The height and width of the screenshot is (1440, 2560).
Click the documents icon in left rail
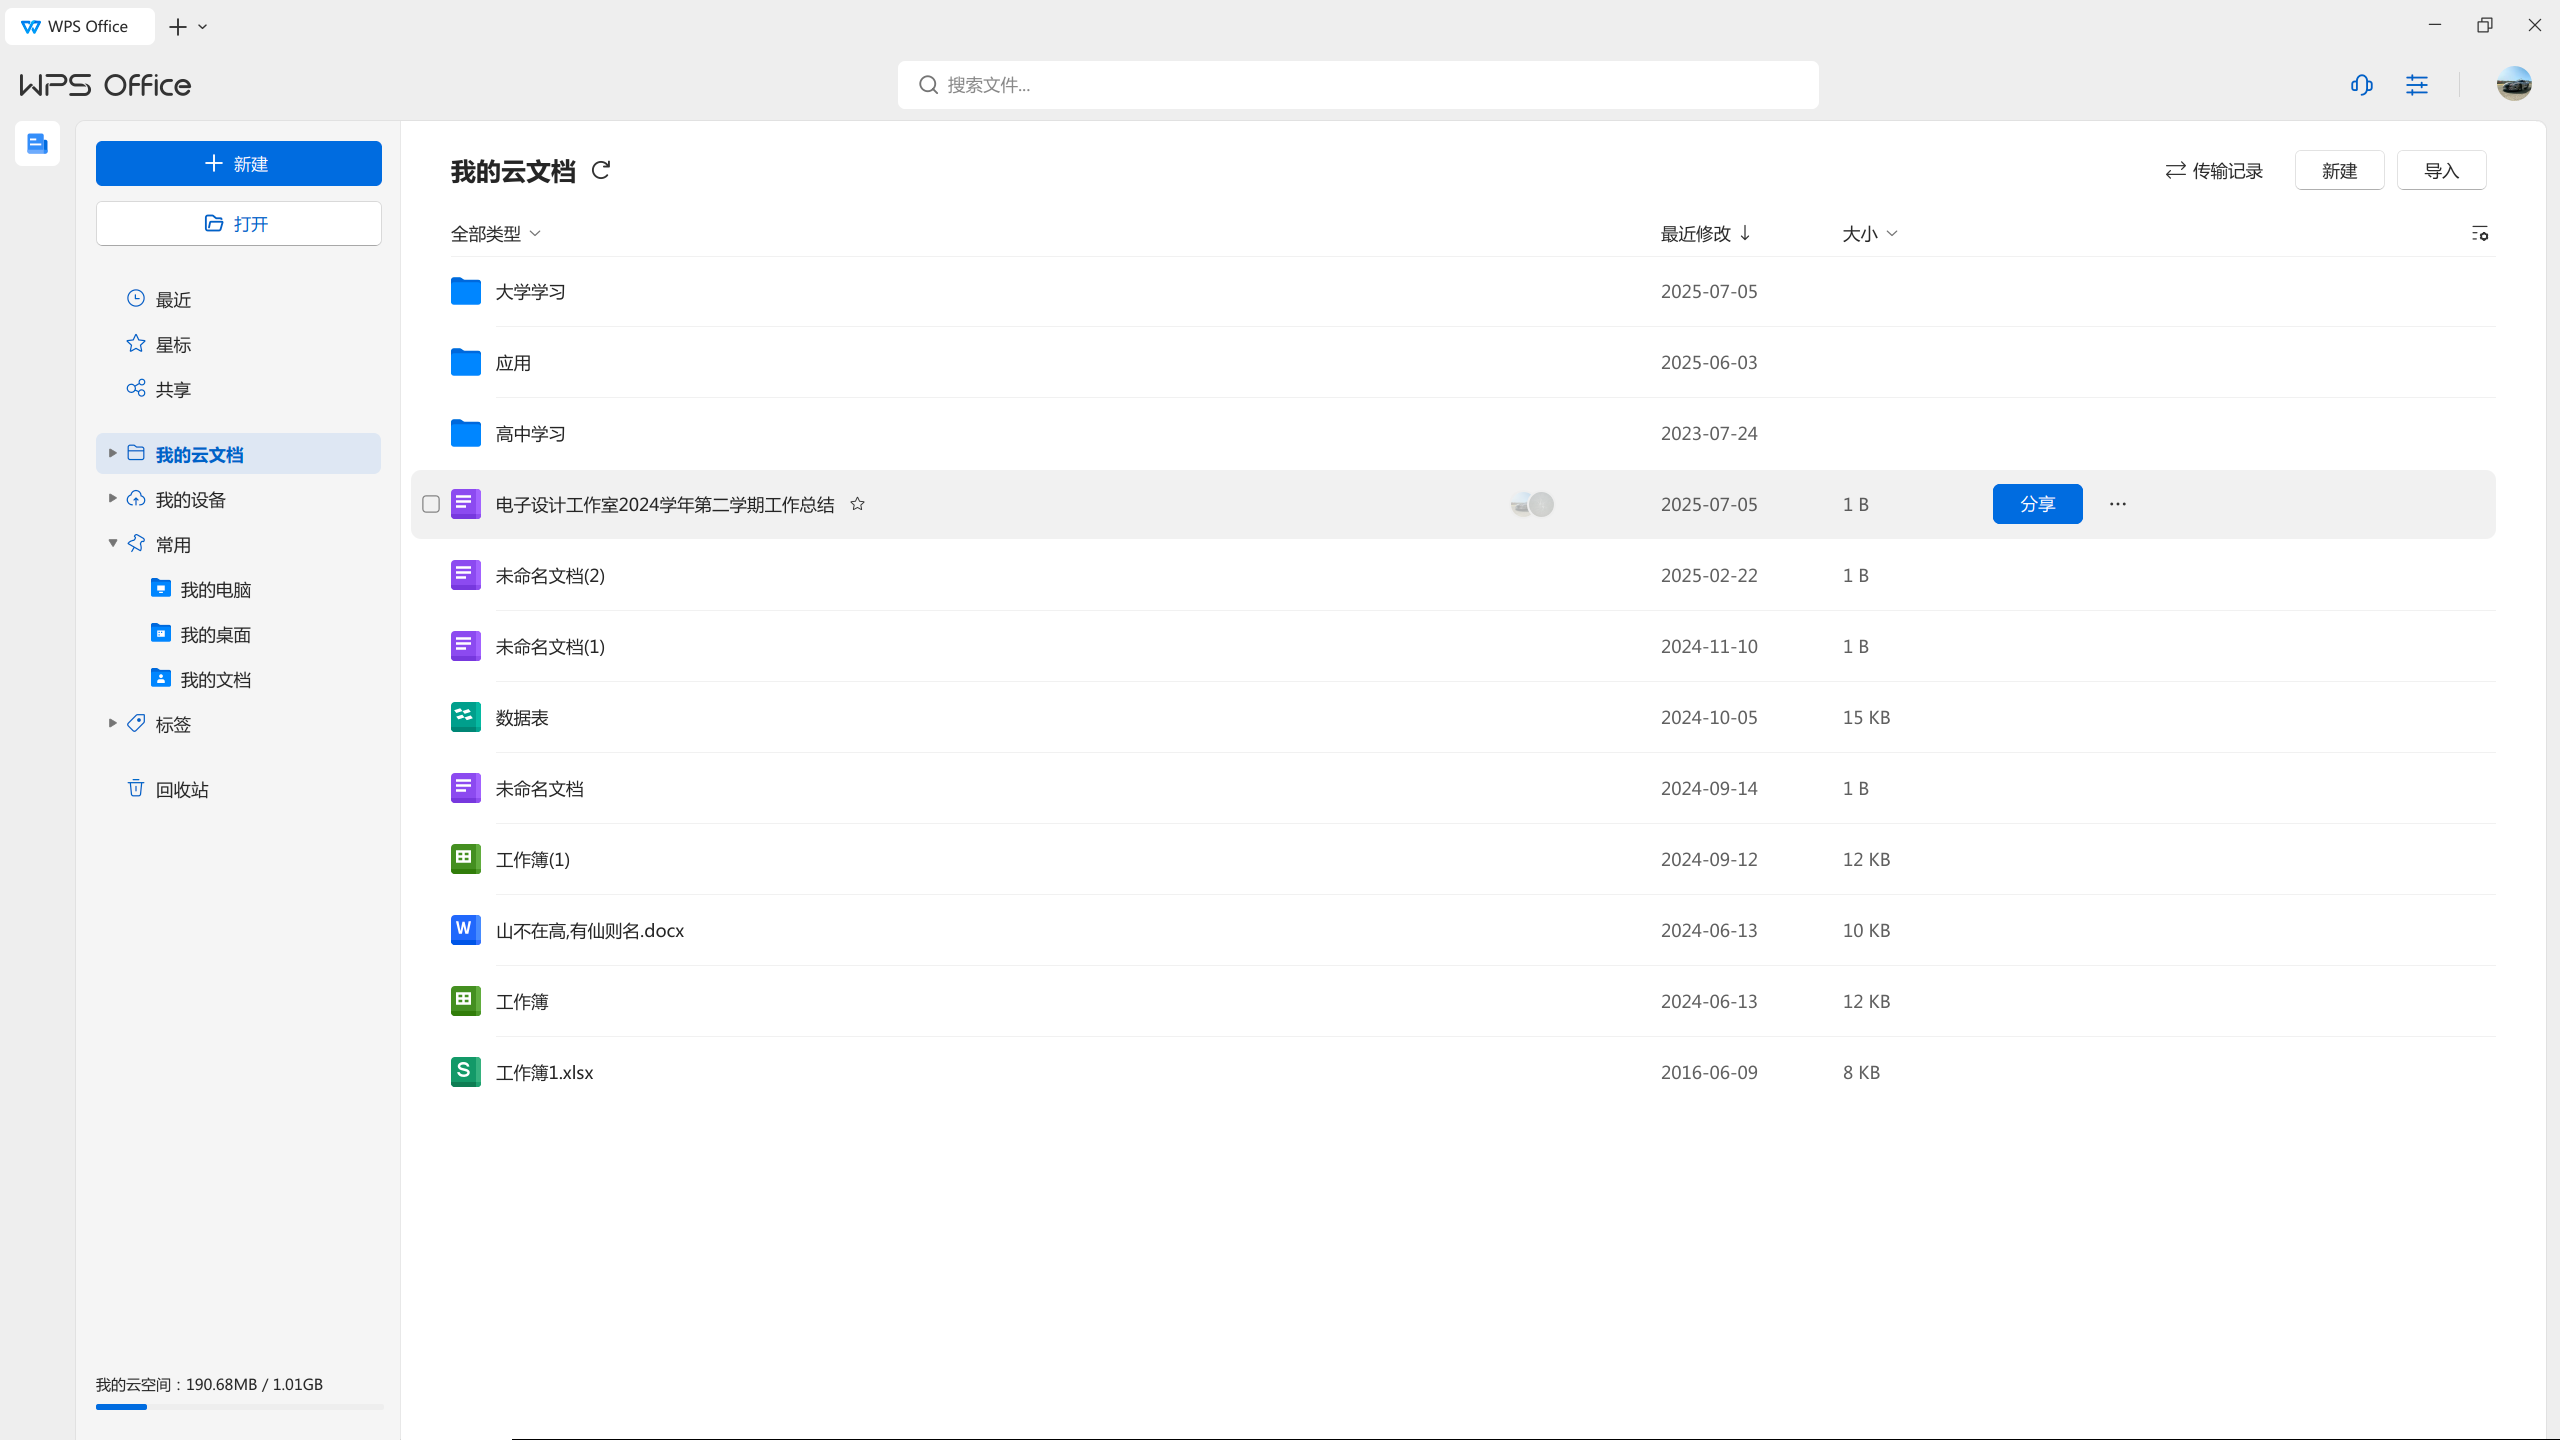(x=38, y=144)
